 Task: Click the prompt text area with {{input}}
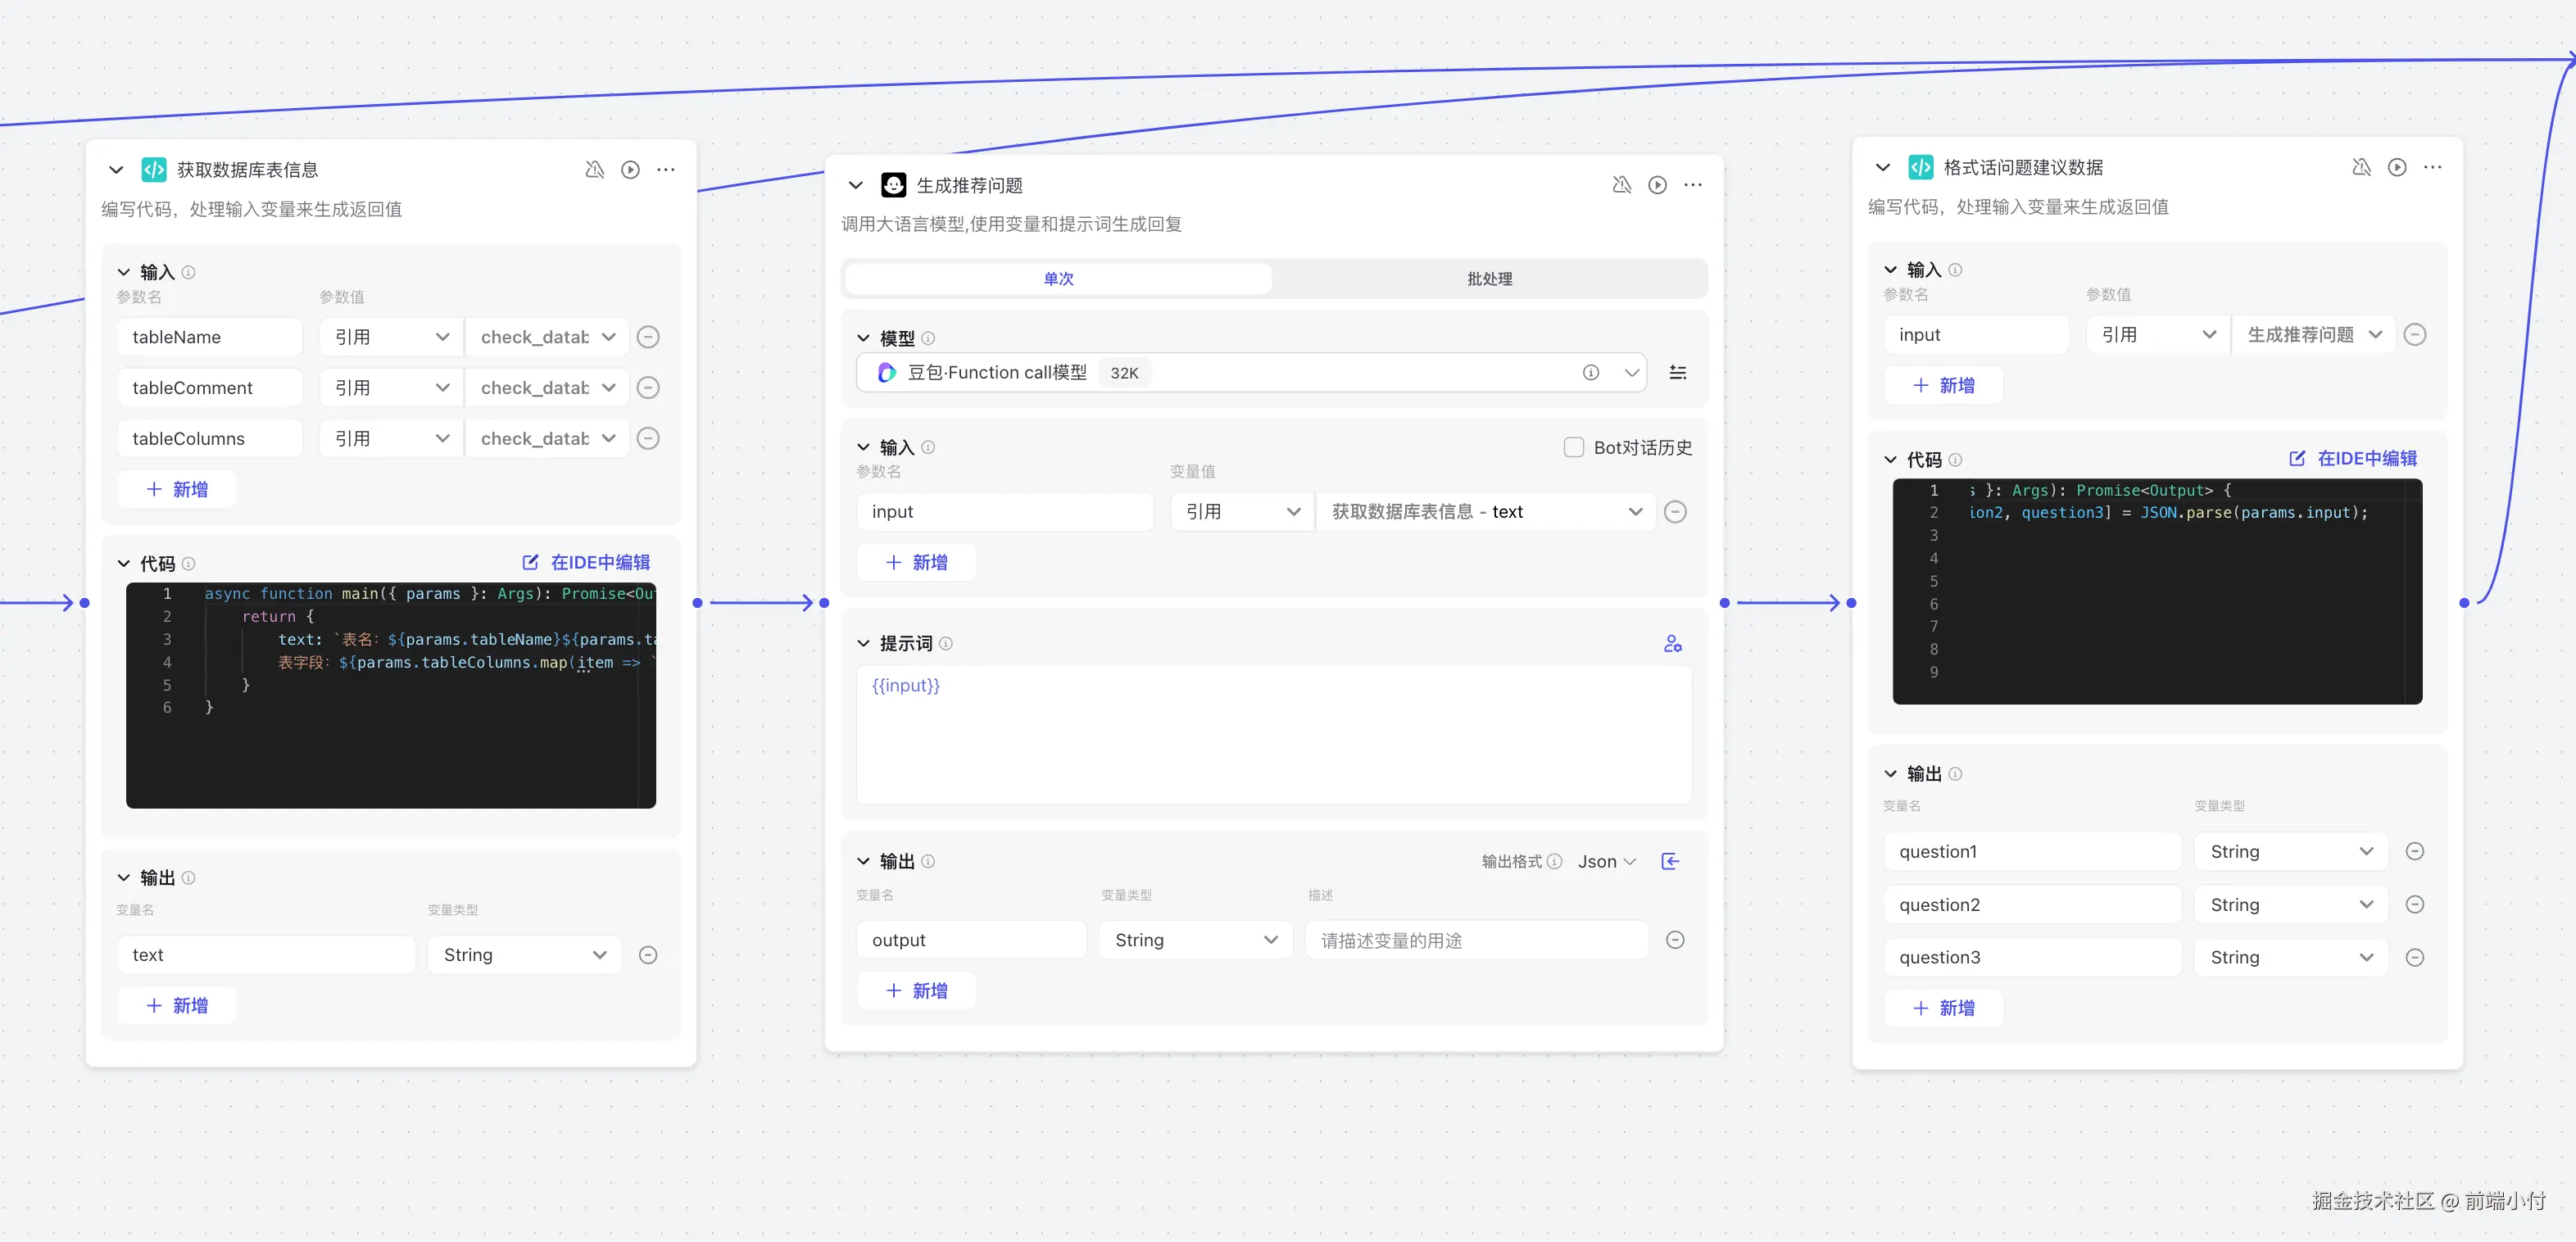coord(1272,735)
